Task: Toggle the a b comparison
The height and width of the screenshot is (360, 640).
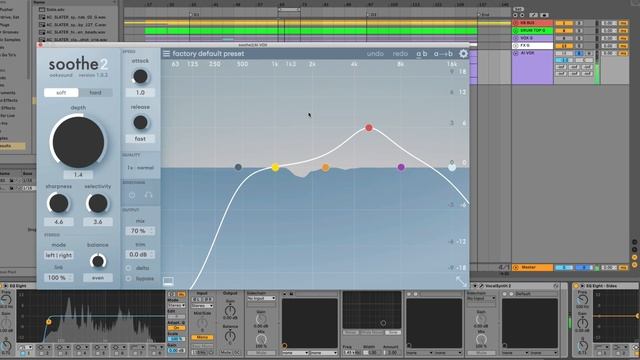Action: pos(422,53)
